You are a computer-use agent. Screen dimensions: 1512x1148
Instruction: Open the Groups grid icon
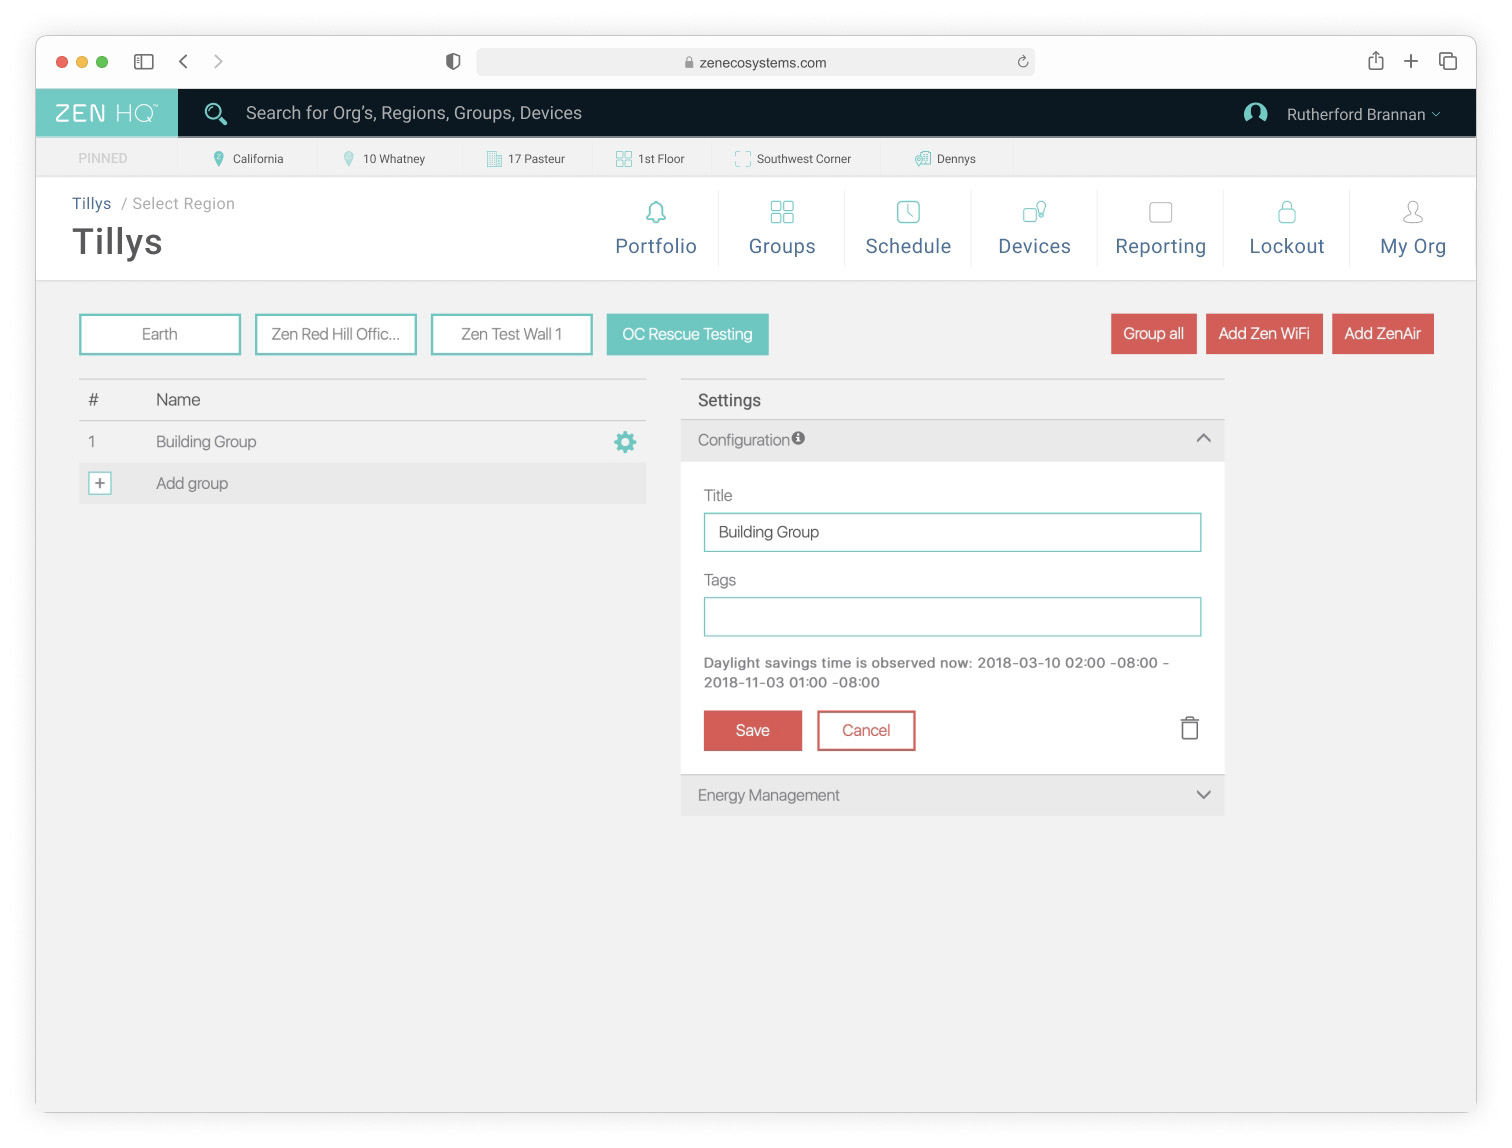coord(782,212)
